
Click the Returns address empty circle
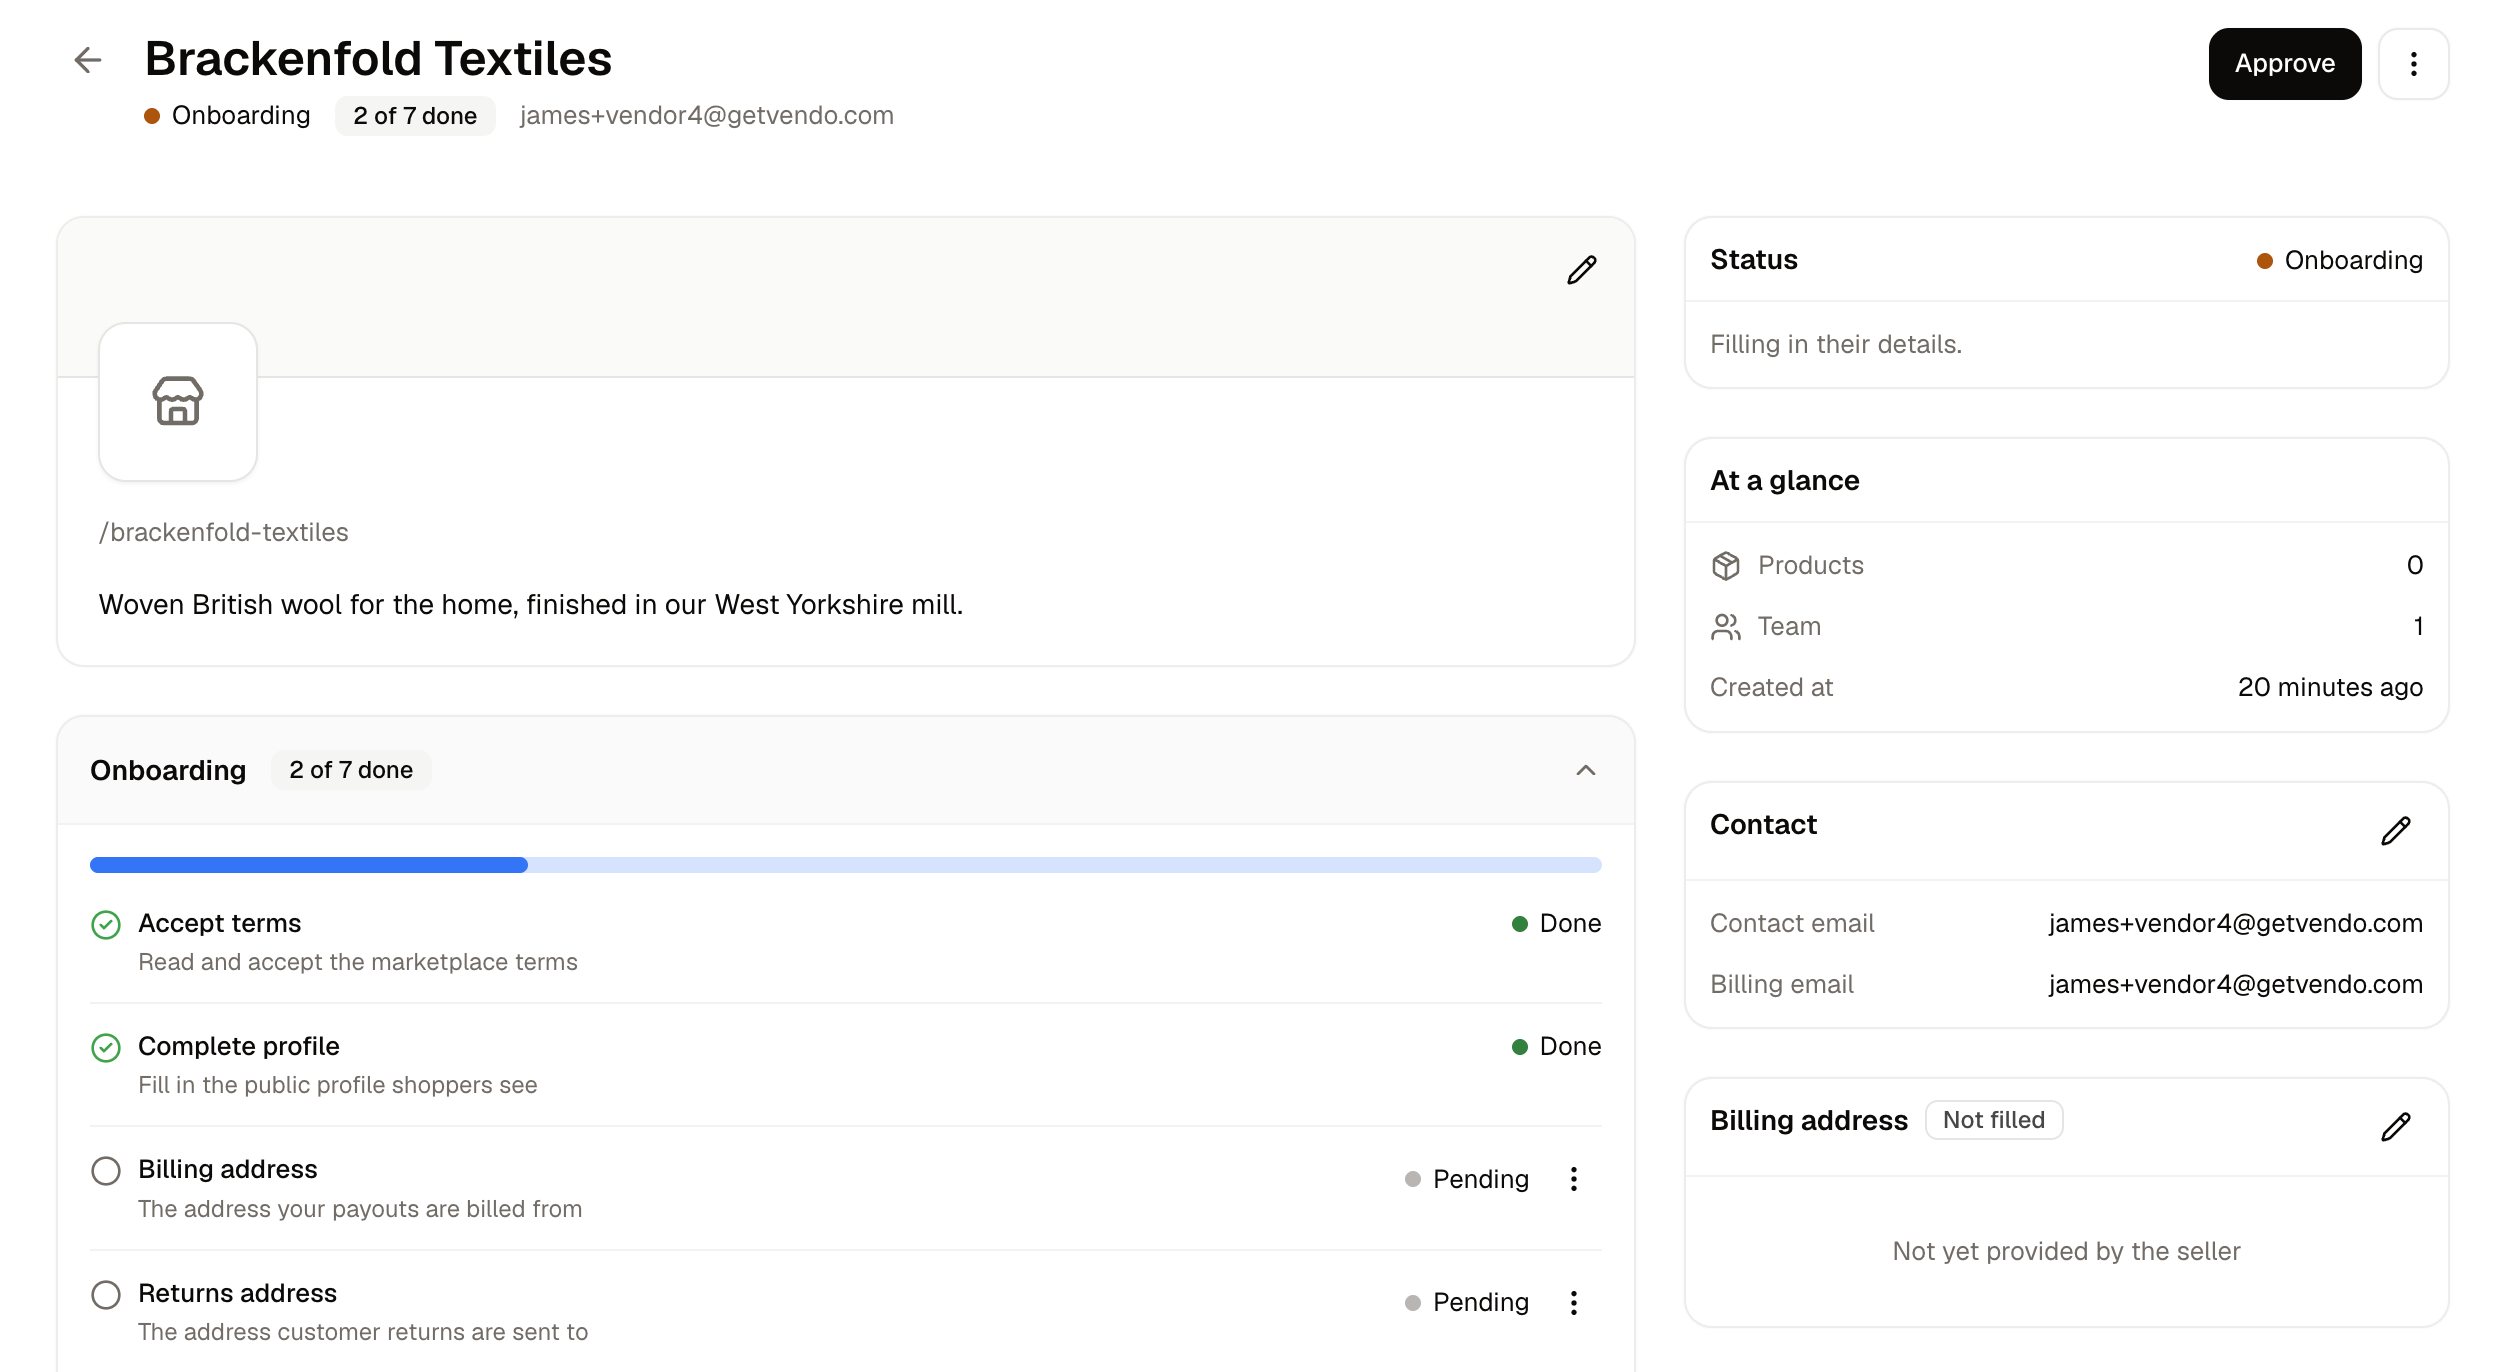[106, 1295]
